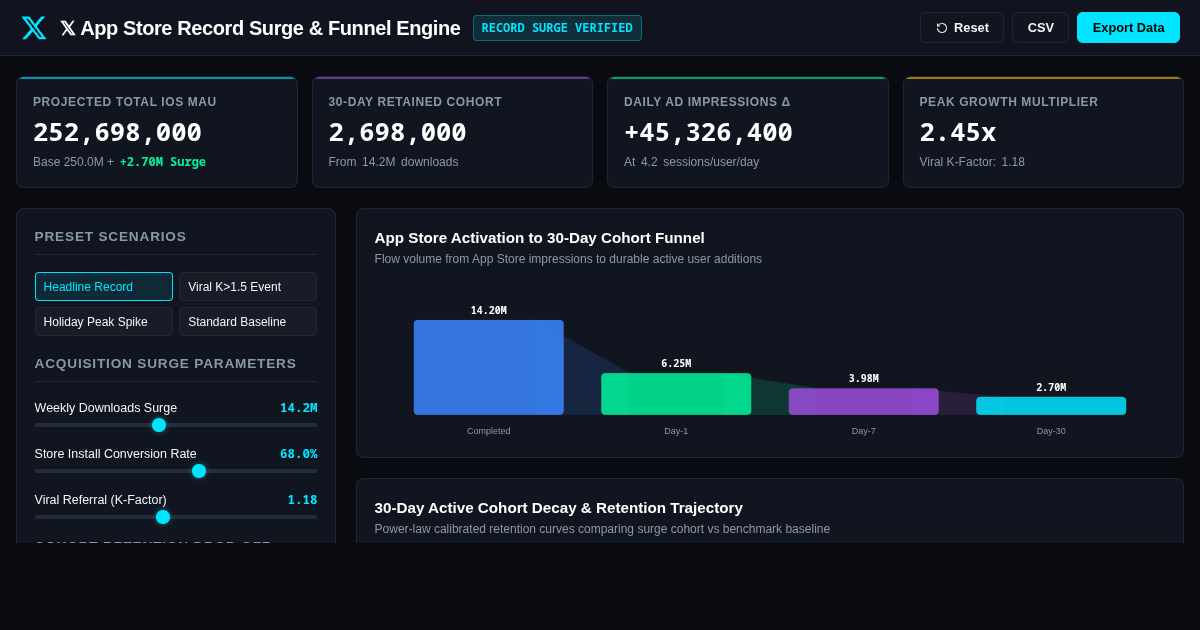Click the 2.70M funnel bar label

(1051, 388)
